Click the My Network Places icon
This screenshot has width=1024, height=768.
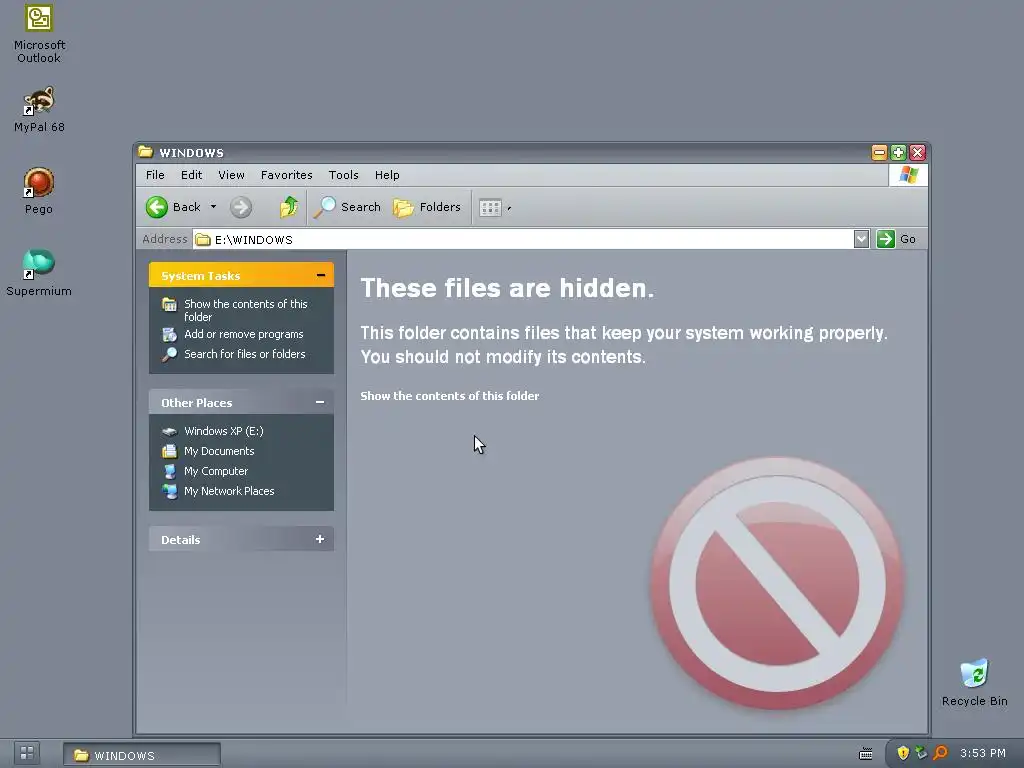[170, 491]
